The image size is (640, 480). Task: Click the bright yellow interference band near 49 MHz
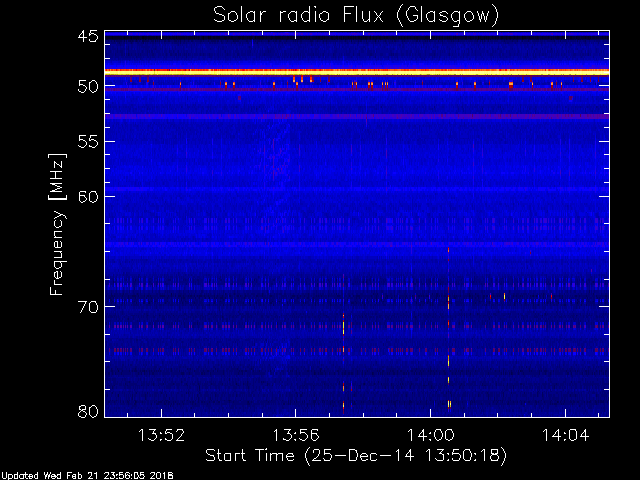click(x=357, y=72)
